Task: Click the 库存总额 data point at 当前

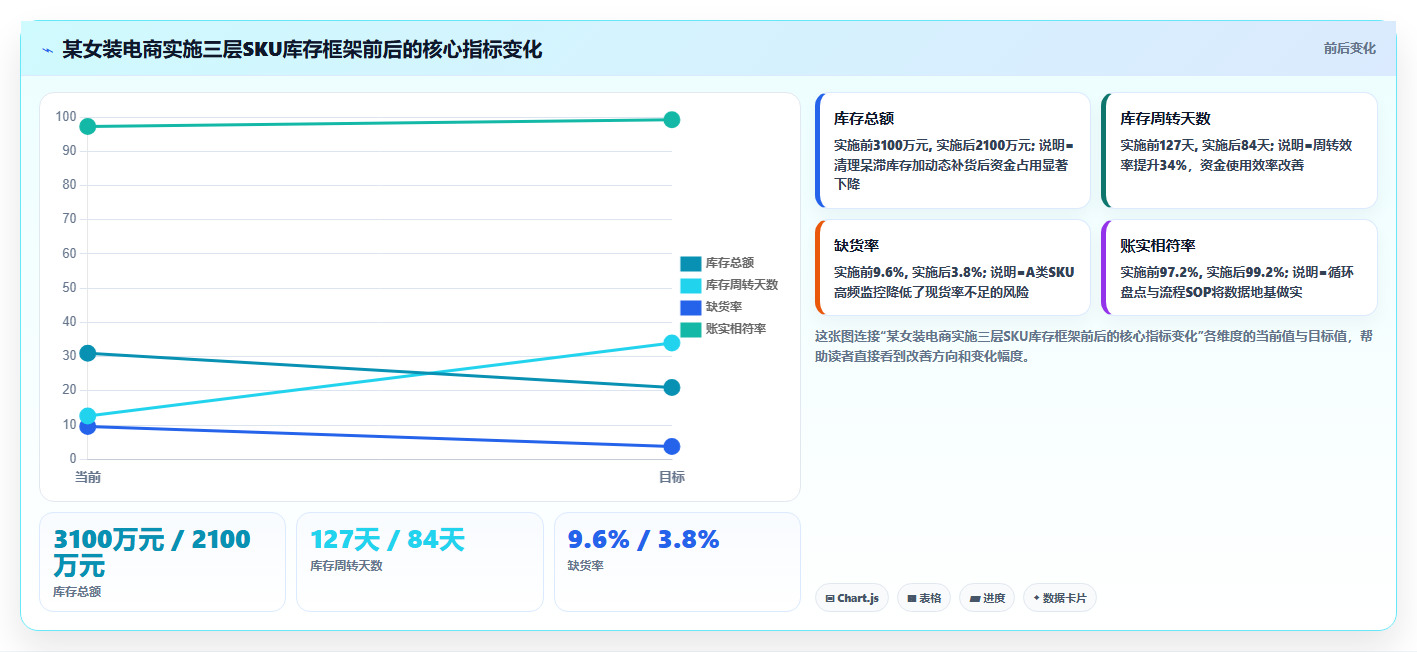Action: [88, 353]
